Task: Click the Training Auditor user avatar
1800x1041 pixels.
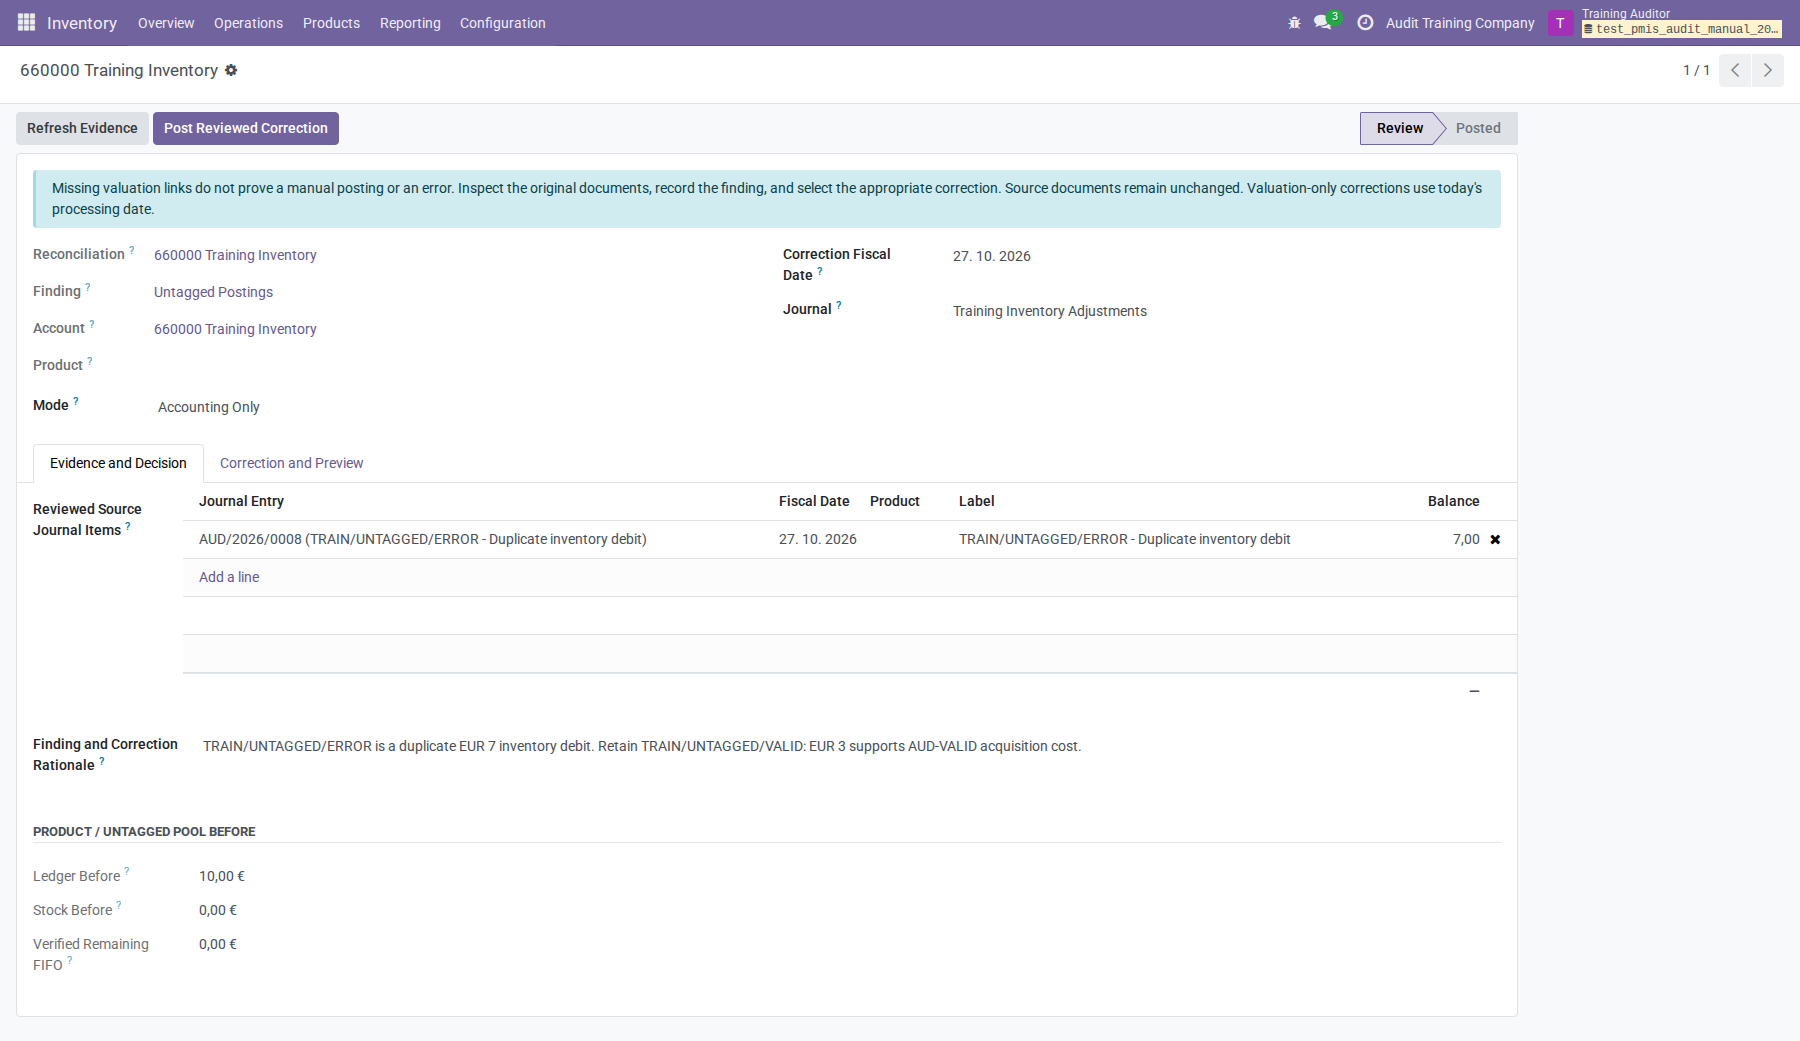Action: point(1560,23)
